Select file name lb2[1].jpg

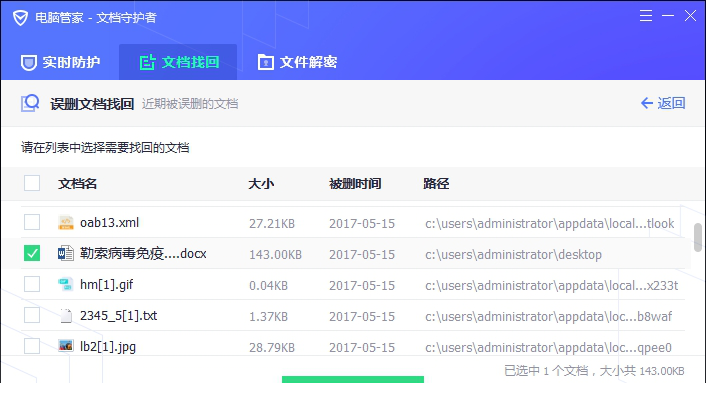108,347
